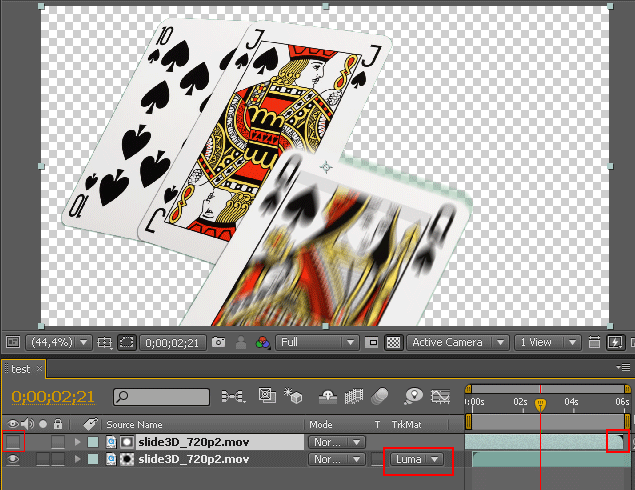The image size is (635, 490).
Task: Hide the Luma matte slide3D layer
Action: point(13,459)
